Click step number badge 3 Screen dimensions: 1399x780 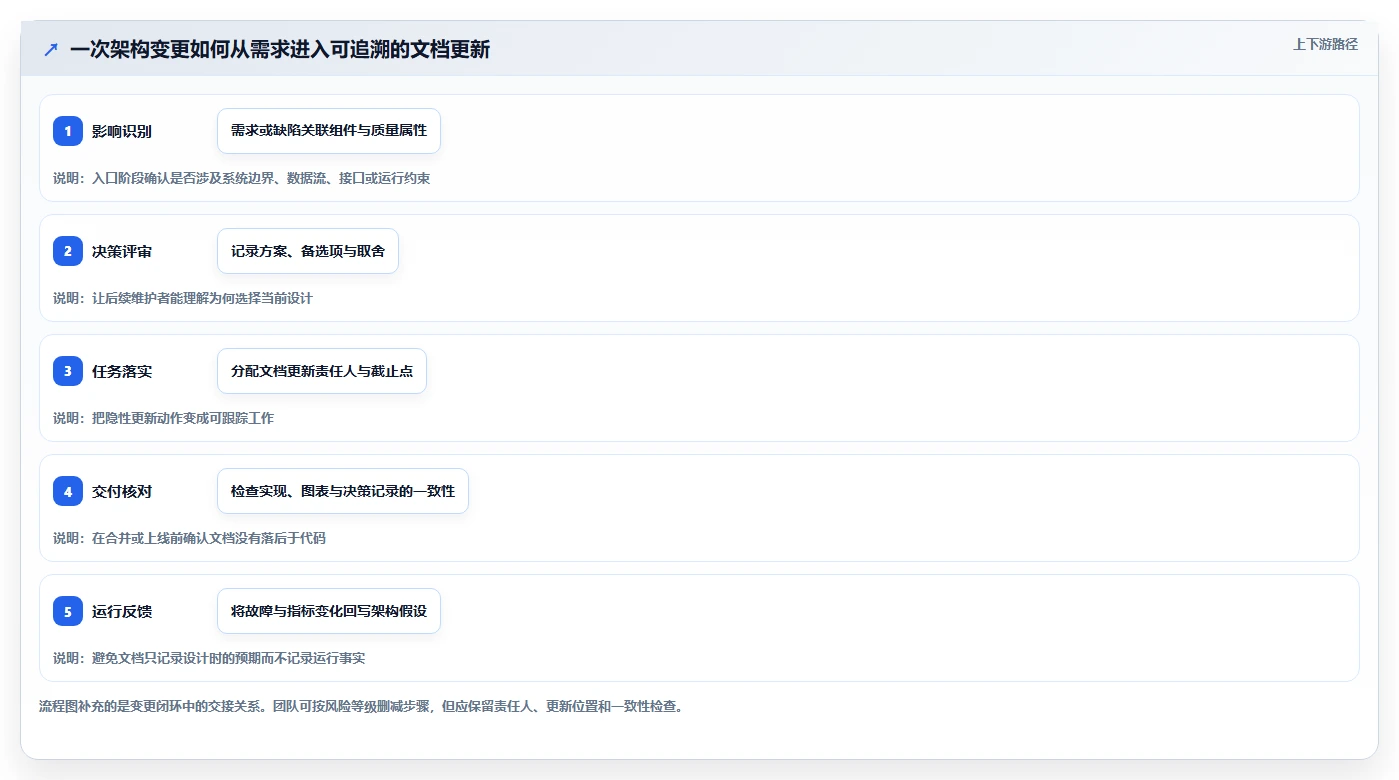pos(68,371)
